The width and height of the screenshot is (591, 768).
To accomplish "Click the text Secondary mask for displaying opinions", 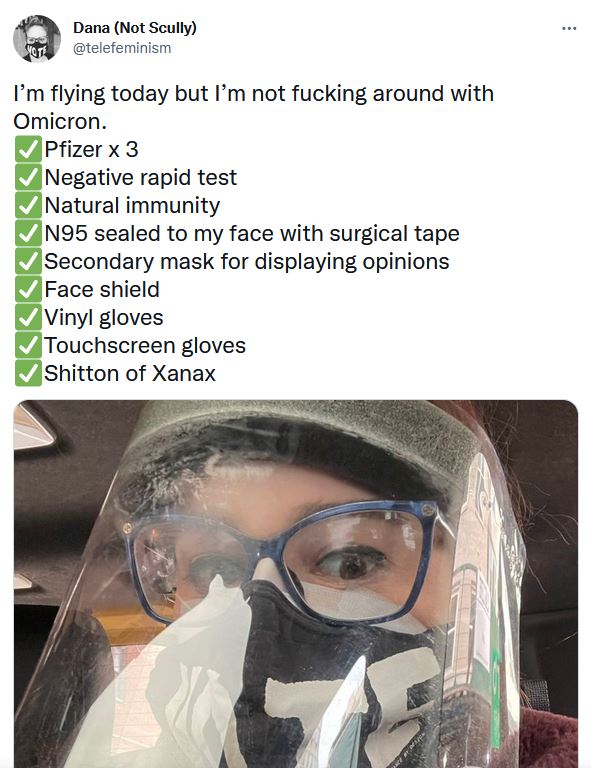I will click(247, 262).
